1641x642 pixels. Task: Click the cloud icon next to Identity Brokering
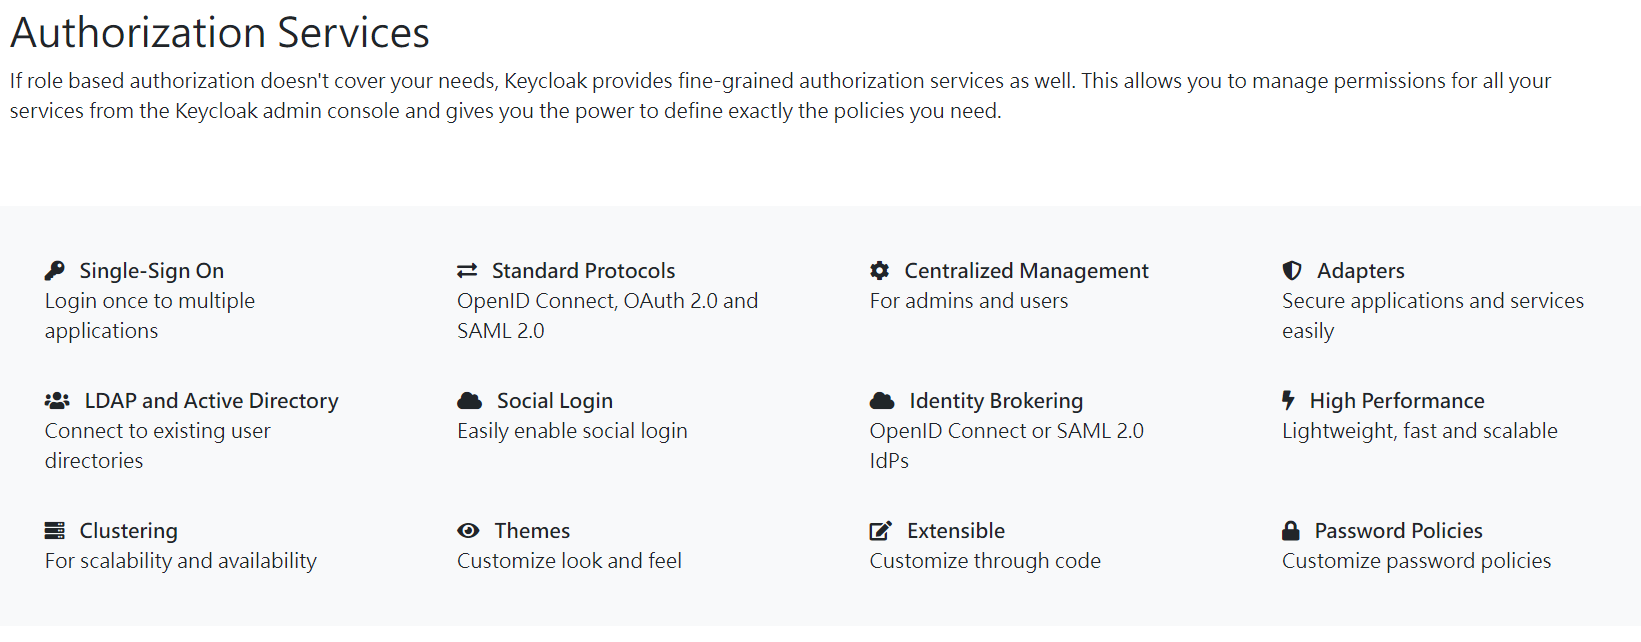[882, 401]
